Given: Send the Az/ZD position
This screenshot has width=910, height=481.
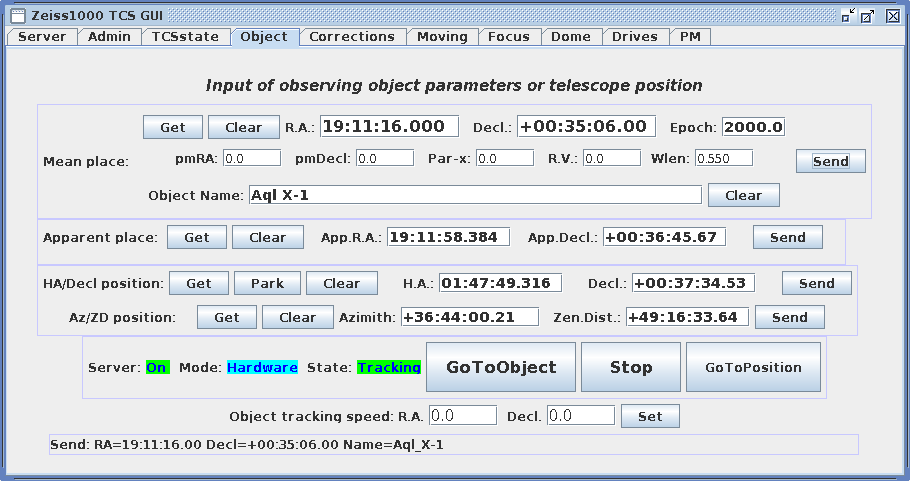Looking at the screenshot, I should pyautogui.click(x=789, y=317).
